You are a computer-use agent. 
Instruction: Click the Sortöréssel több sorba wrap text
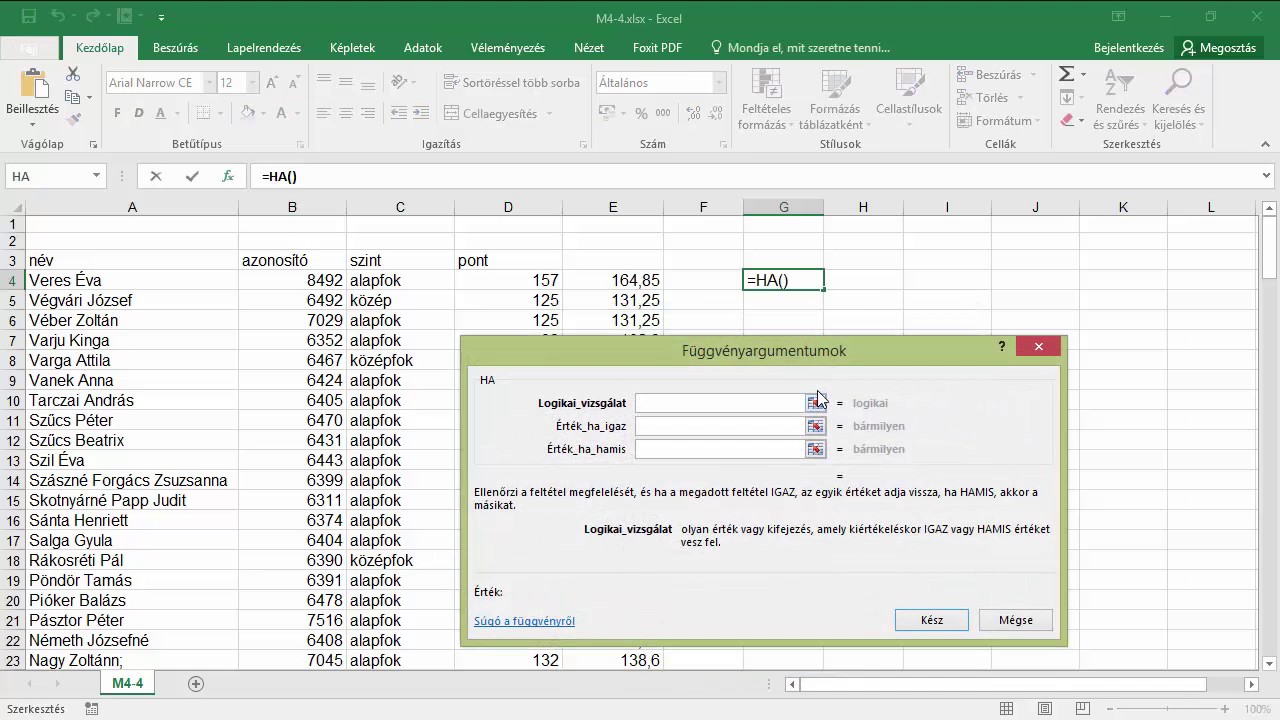(511, 83)
